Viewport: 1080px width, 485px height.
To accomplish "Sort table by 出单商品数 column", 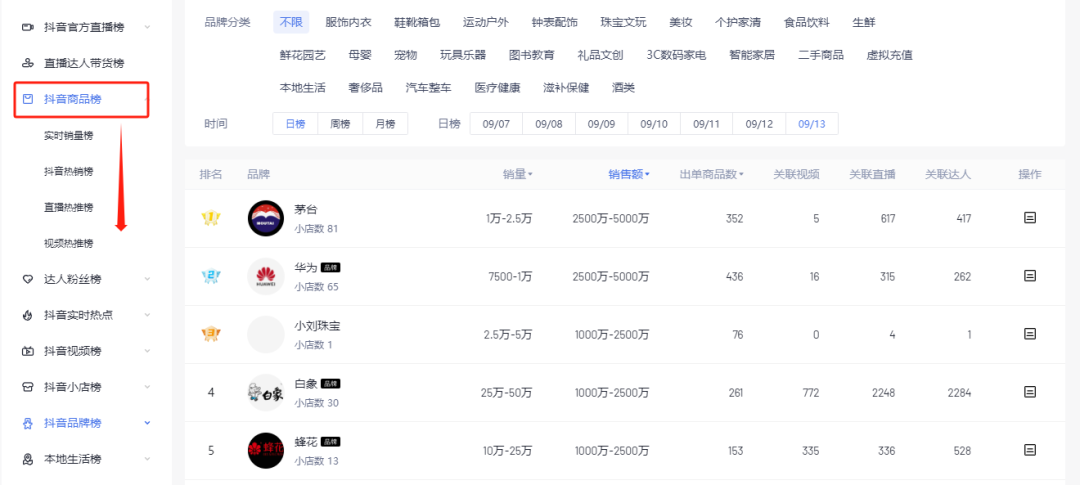I will click(712, 174).
